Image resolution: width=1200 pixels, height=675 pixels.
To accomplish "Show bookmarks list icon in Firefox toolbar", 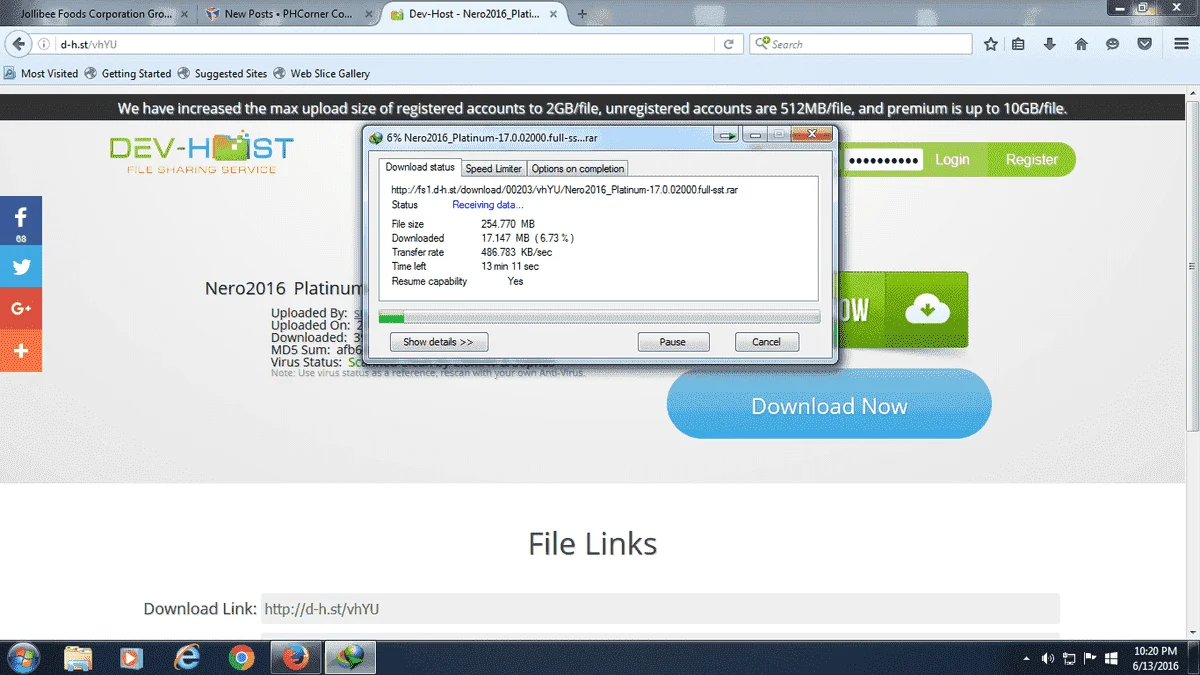I will (1019, 44).
